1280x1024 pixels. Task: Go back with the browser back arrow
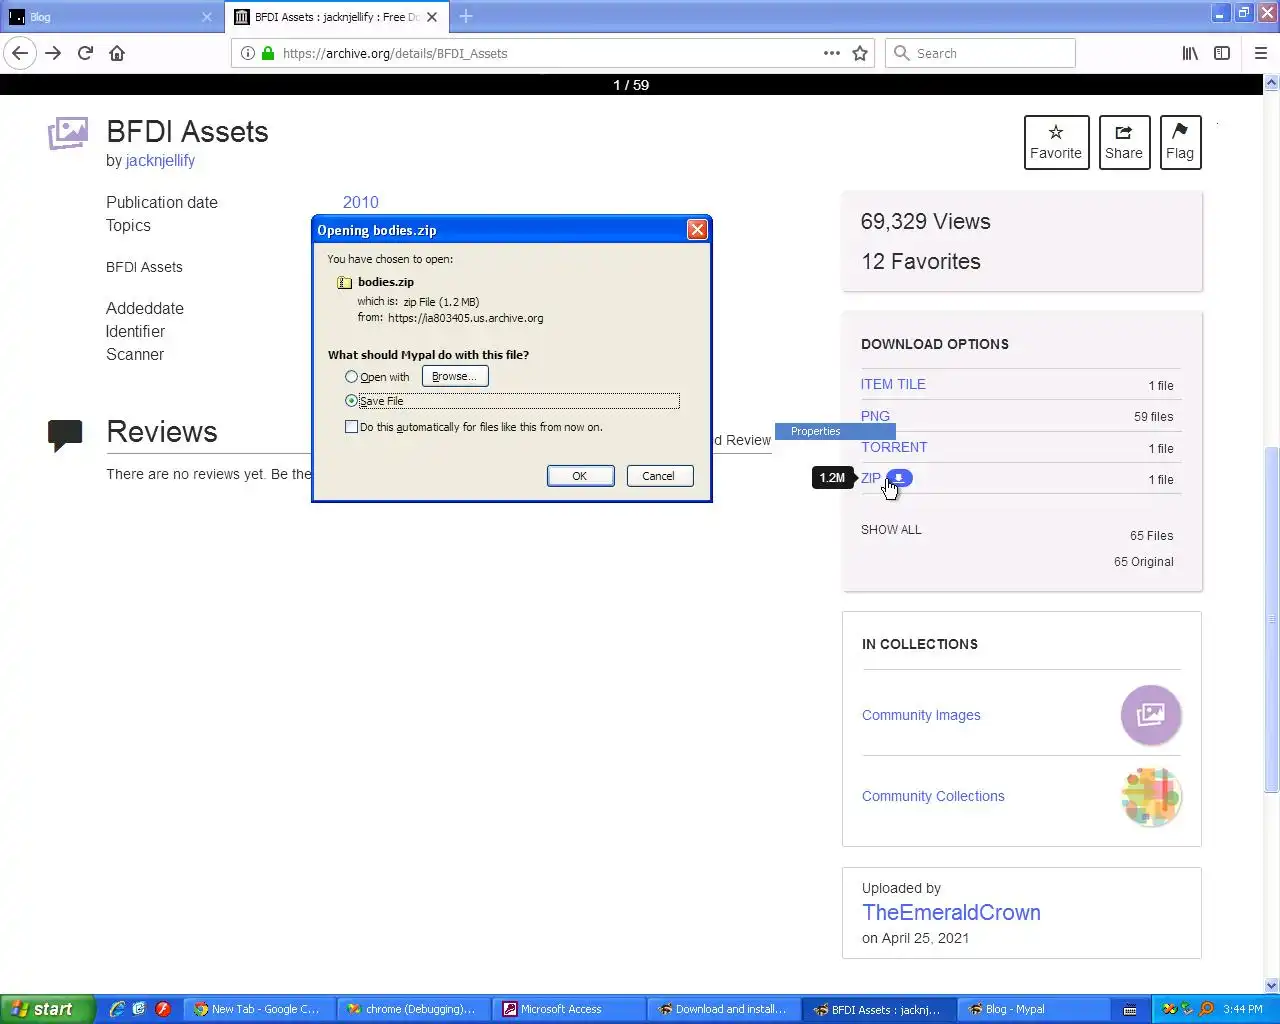(x=20, y=53)
